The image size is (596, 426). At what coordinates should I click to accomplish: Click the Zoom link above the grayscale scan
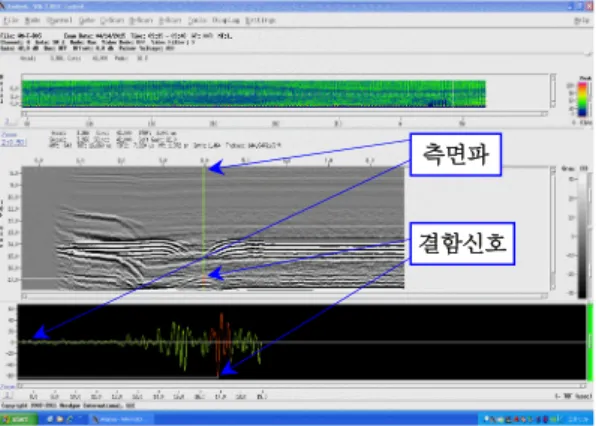(9, 135)
